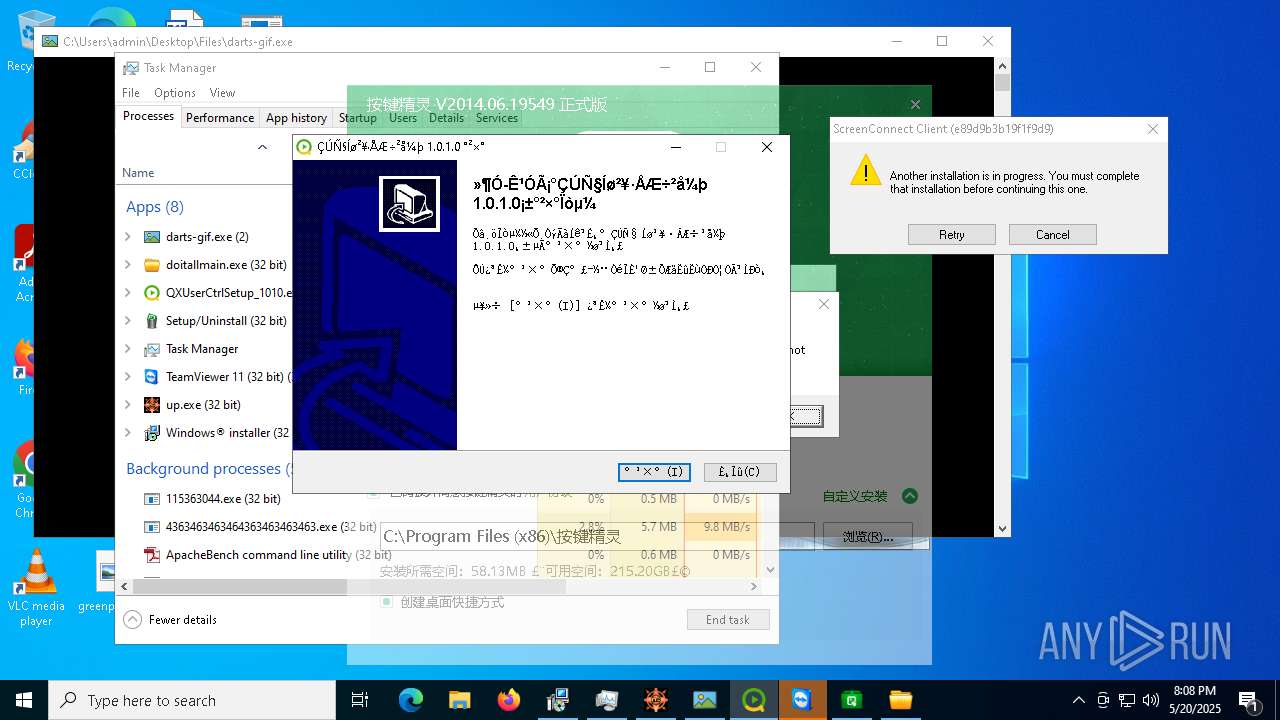Screen dimensions: 1280x720
Task: Expand Task Manager process row
Action: (128, 349)
